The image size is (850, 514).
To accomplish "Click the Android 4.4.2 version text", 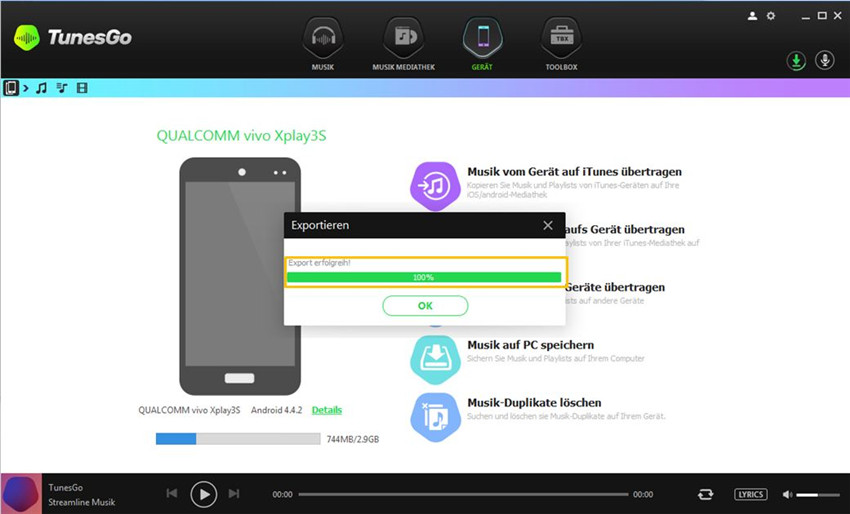I will click(x=276, y=410).
